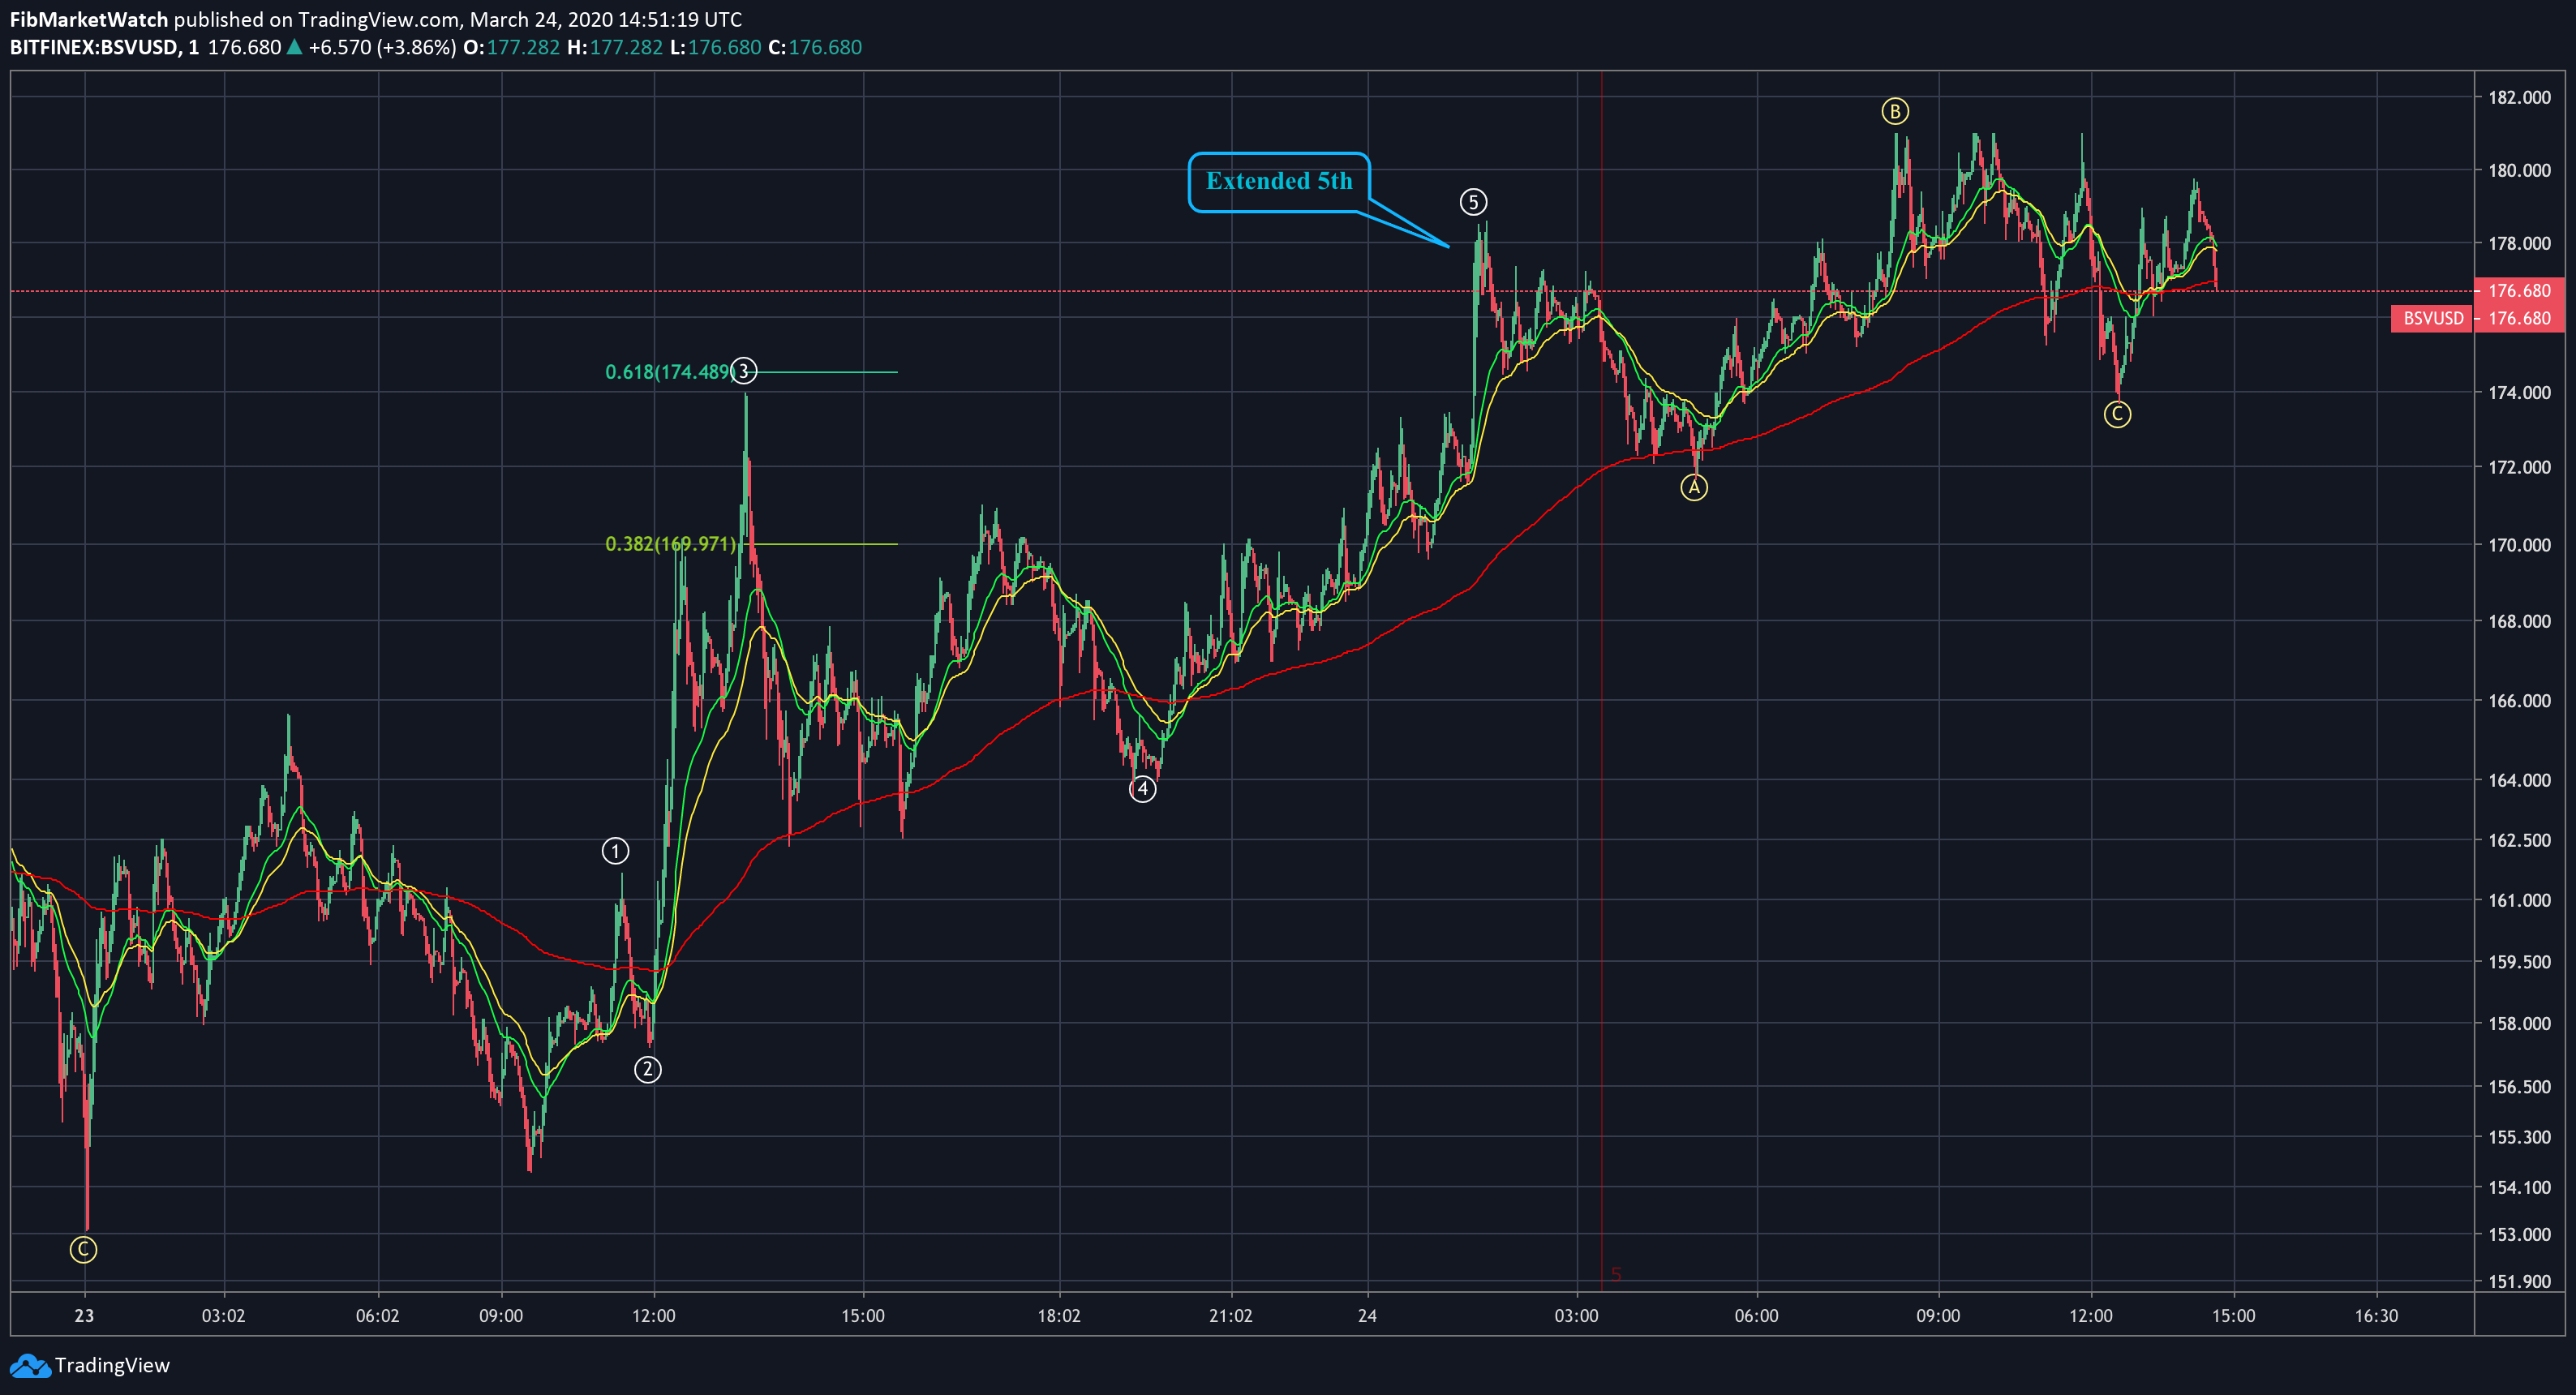
Task: Click the 156.500 price axis label
Action: pyautogui.click(x=2519, y=1087)
